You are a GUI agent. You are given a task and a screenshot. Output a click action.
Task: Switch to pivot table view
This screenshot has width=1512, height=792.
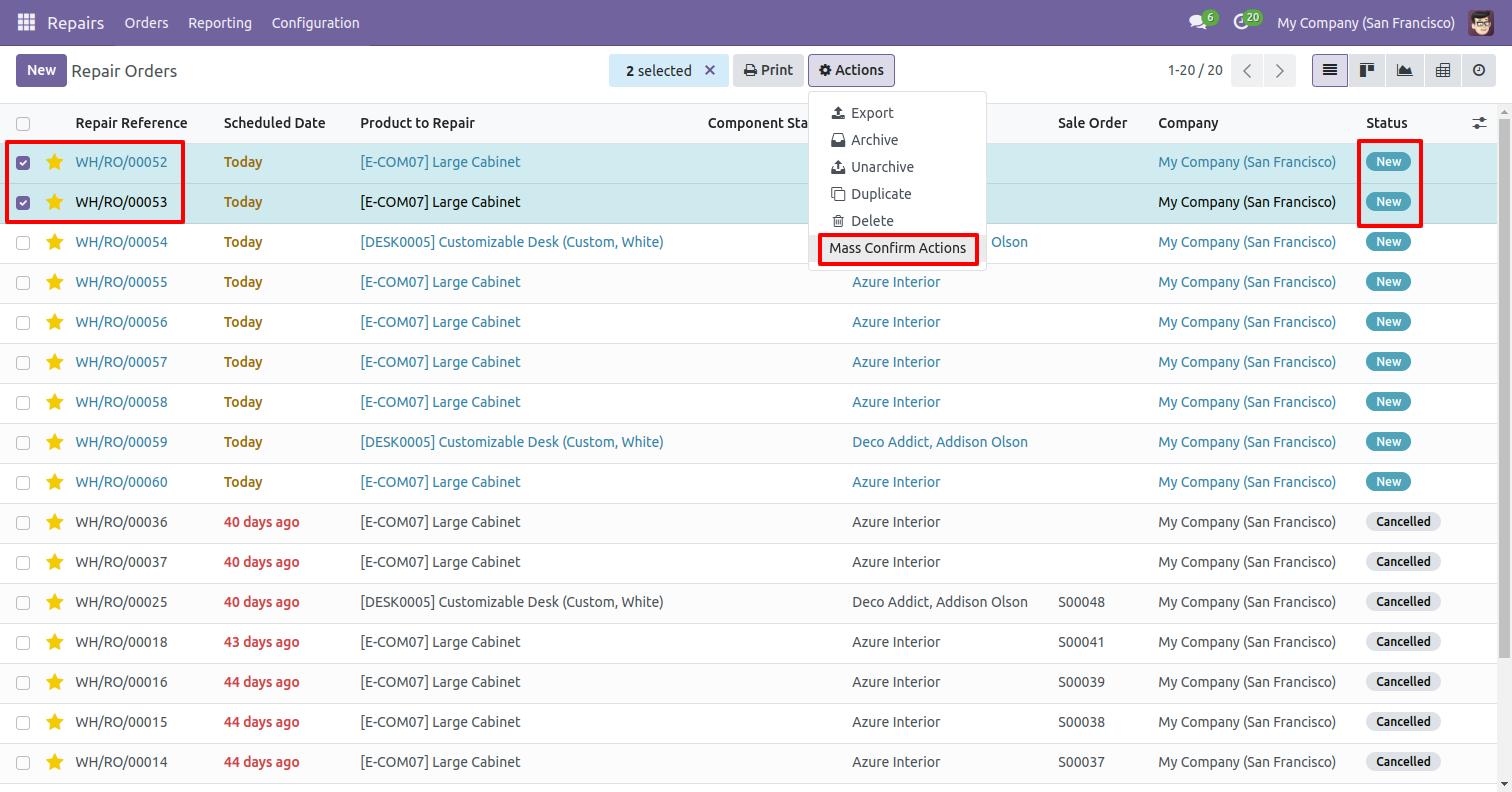pos(1442,70)
